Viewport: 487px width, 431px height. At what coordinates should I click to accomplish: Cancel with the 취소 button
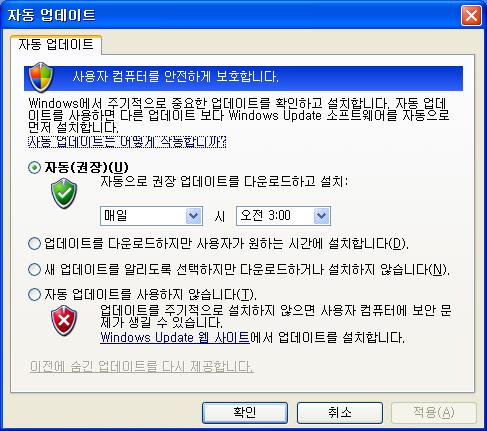pos(340,413)
